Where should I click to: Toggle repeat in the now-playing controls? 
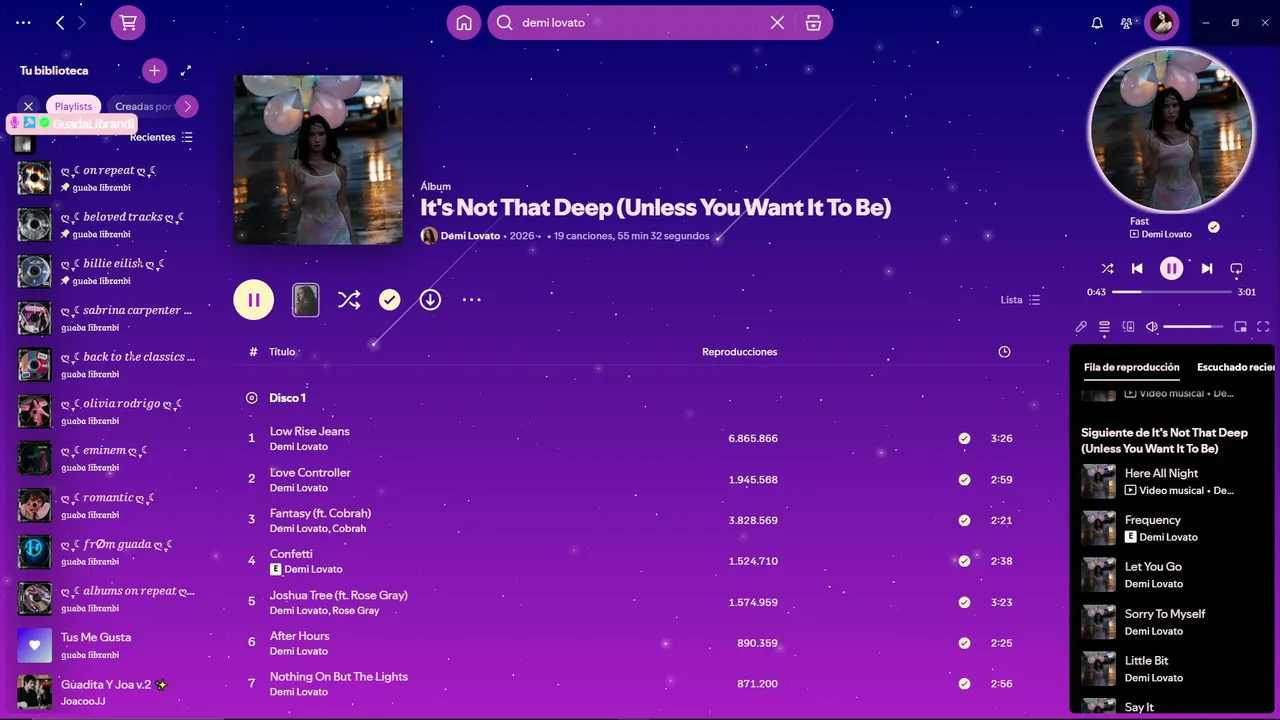tap(1236, 268)
